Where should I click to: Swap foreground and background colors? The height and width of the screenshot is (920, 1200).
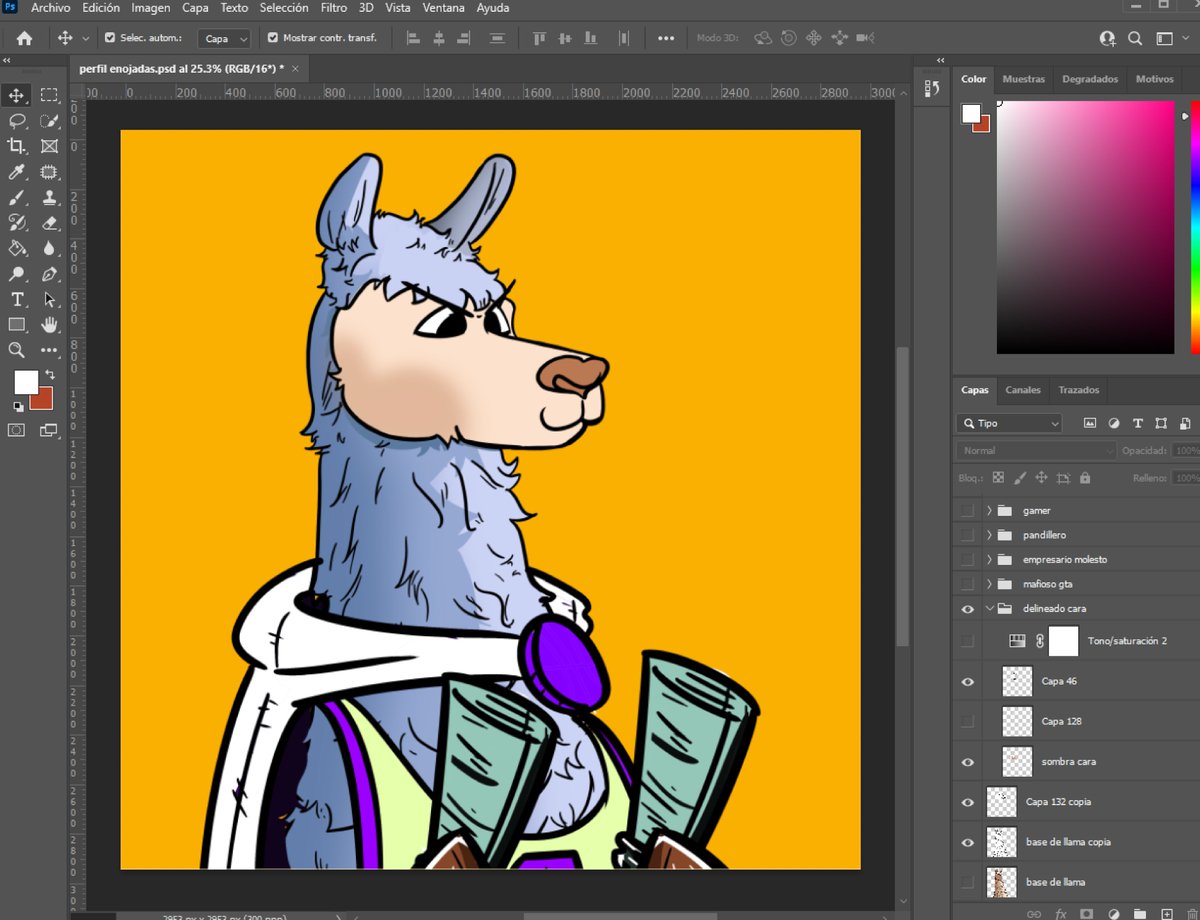click(50, 375)
